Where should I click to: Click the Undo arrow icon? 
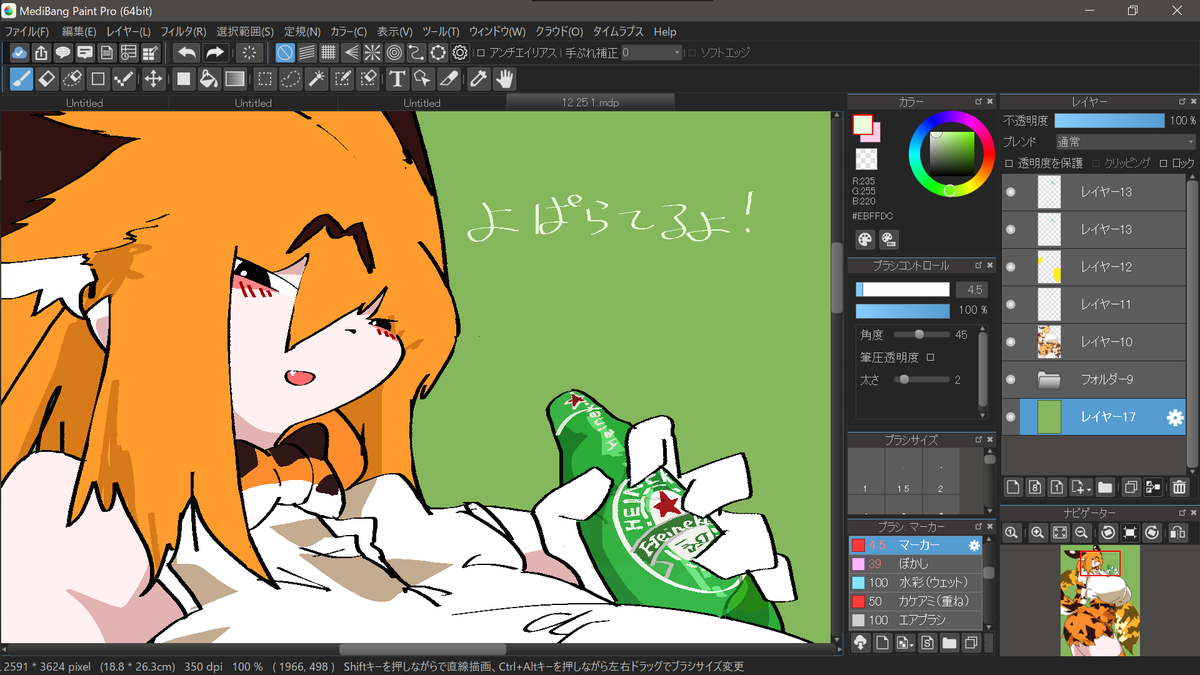tap(186, 53)
